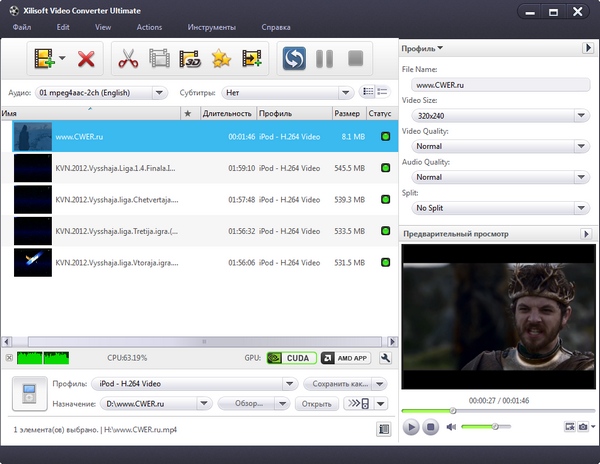Viewport: 600px width, 464px height.
Task: Open the Effects star icon
Action: 221,59
